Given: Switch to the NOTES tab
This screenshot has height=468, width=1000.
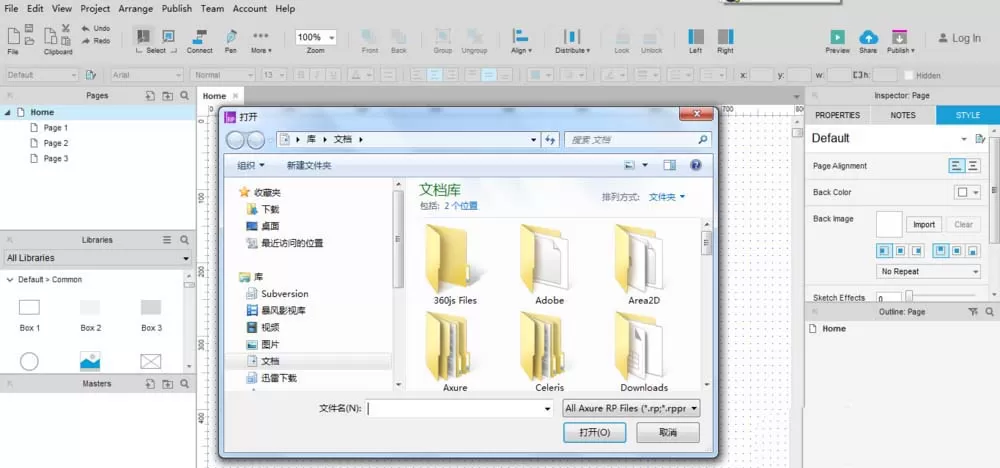Looking at the screenshot, I should click(x=903, y=115).
